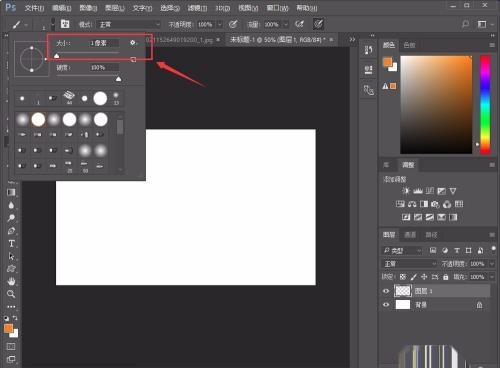
Task: Toggle pressure for opacity icon
Action: pos(233,24)
